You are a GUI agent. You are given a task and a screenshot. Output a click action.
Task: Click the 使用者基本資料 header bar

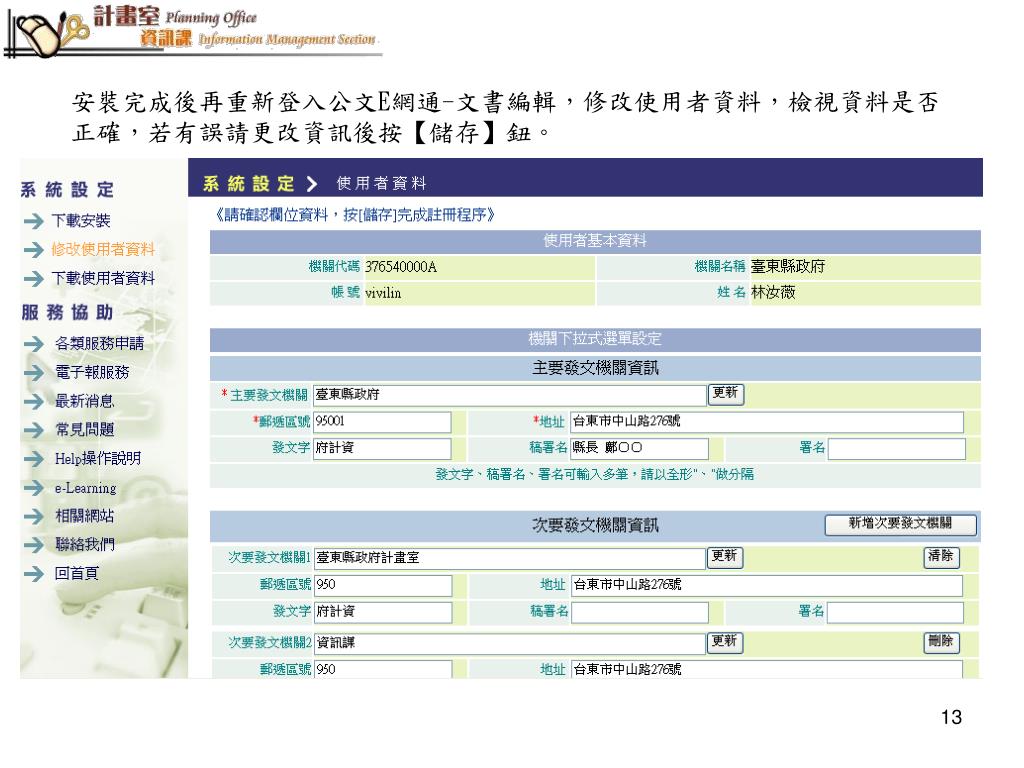(595, 241)
